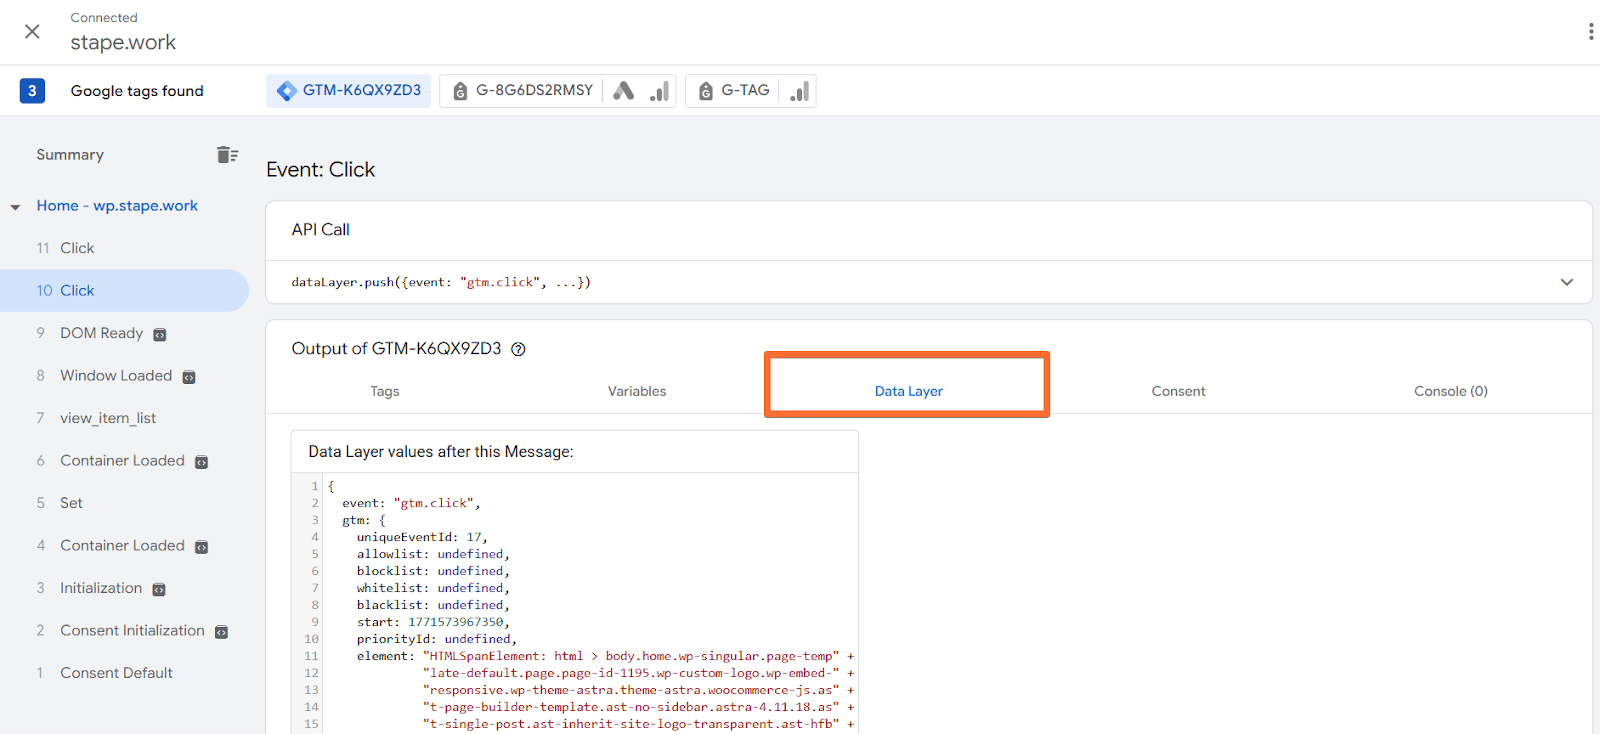Select event 5 Set

124,503
